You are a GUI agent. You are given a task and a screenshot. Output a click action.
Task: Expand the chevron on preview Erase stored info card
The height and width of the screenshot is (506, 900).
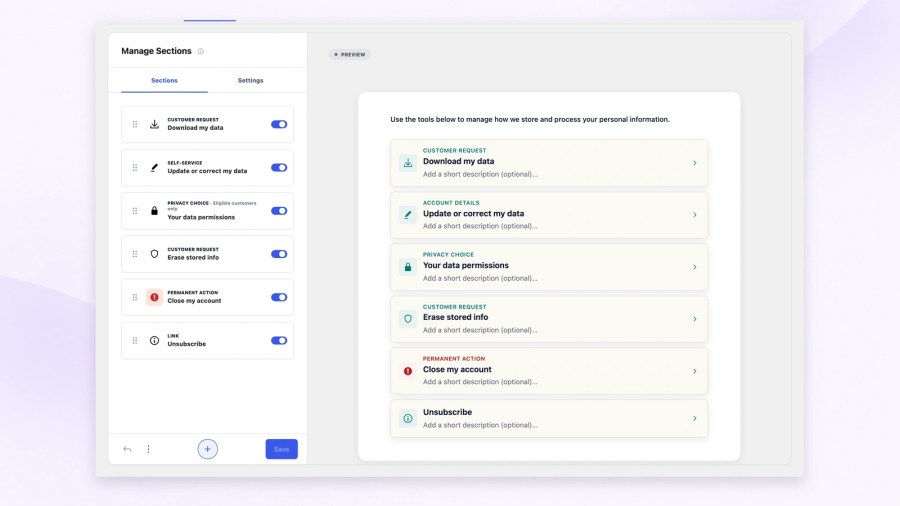click(695, 318)
